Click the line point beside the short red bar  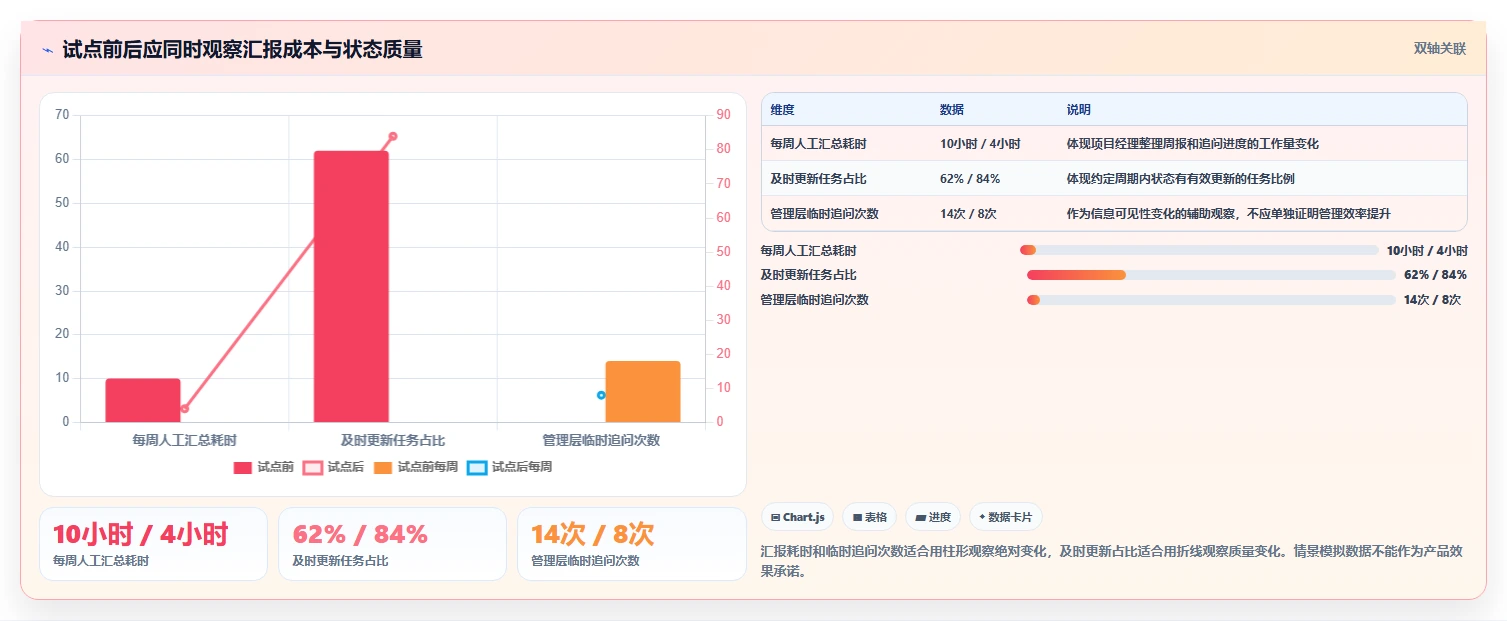click(x=185, y=409)
